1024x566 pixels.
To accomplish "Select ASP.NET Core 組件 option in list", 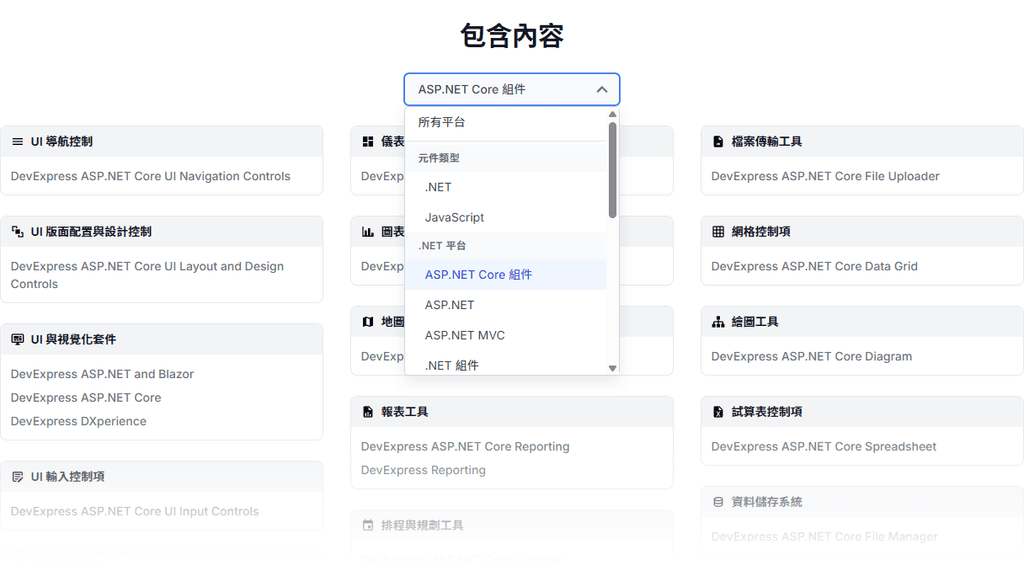I will tap(505, 275).
